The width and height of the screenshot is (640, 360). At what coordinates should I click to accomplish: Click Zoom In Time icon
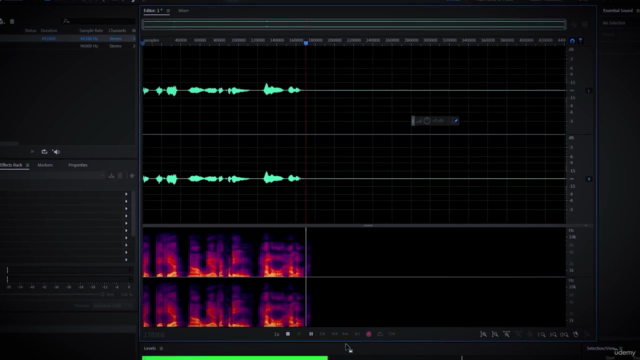pyautogui.click(x=507, y=334)
